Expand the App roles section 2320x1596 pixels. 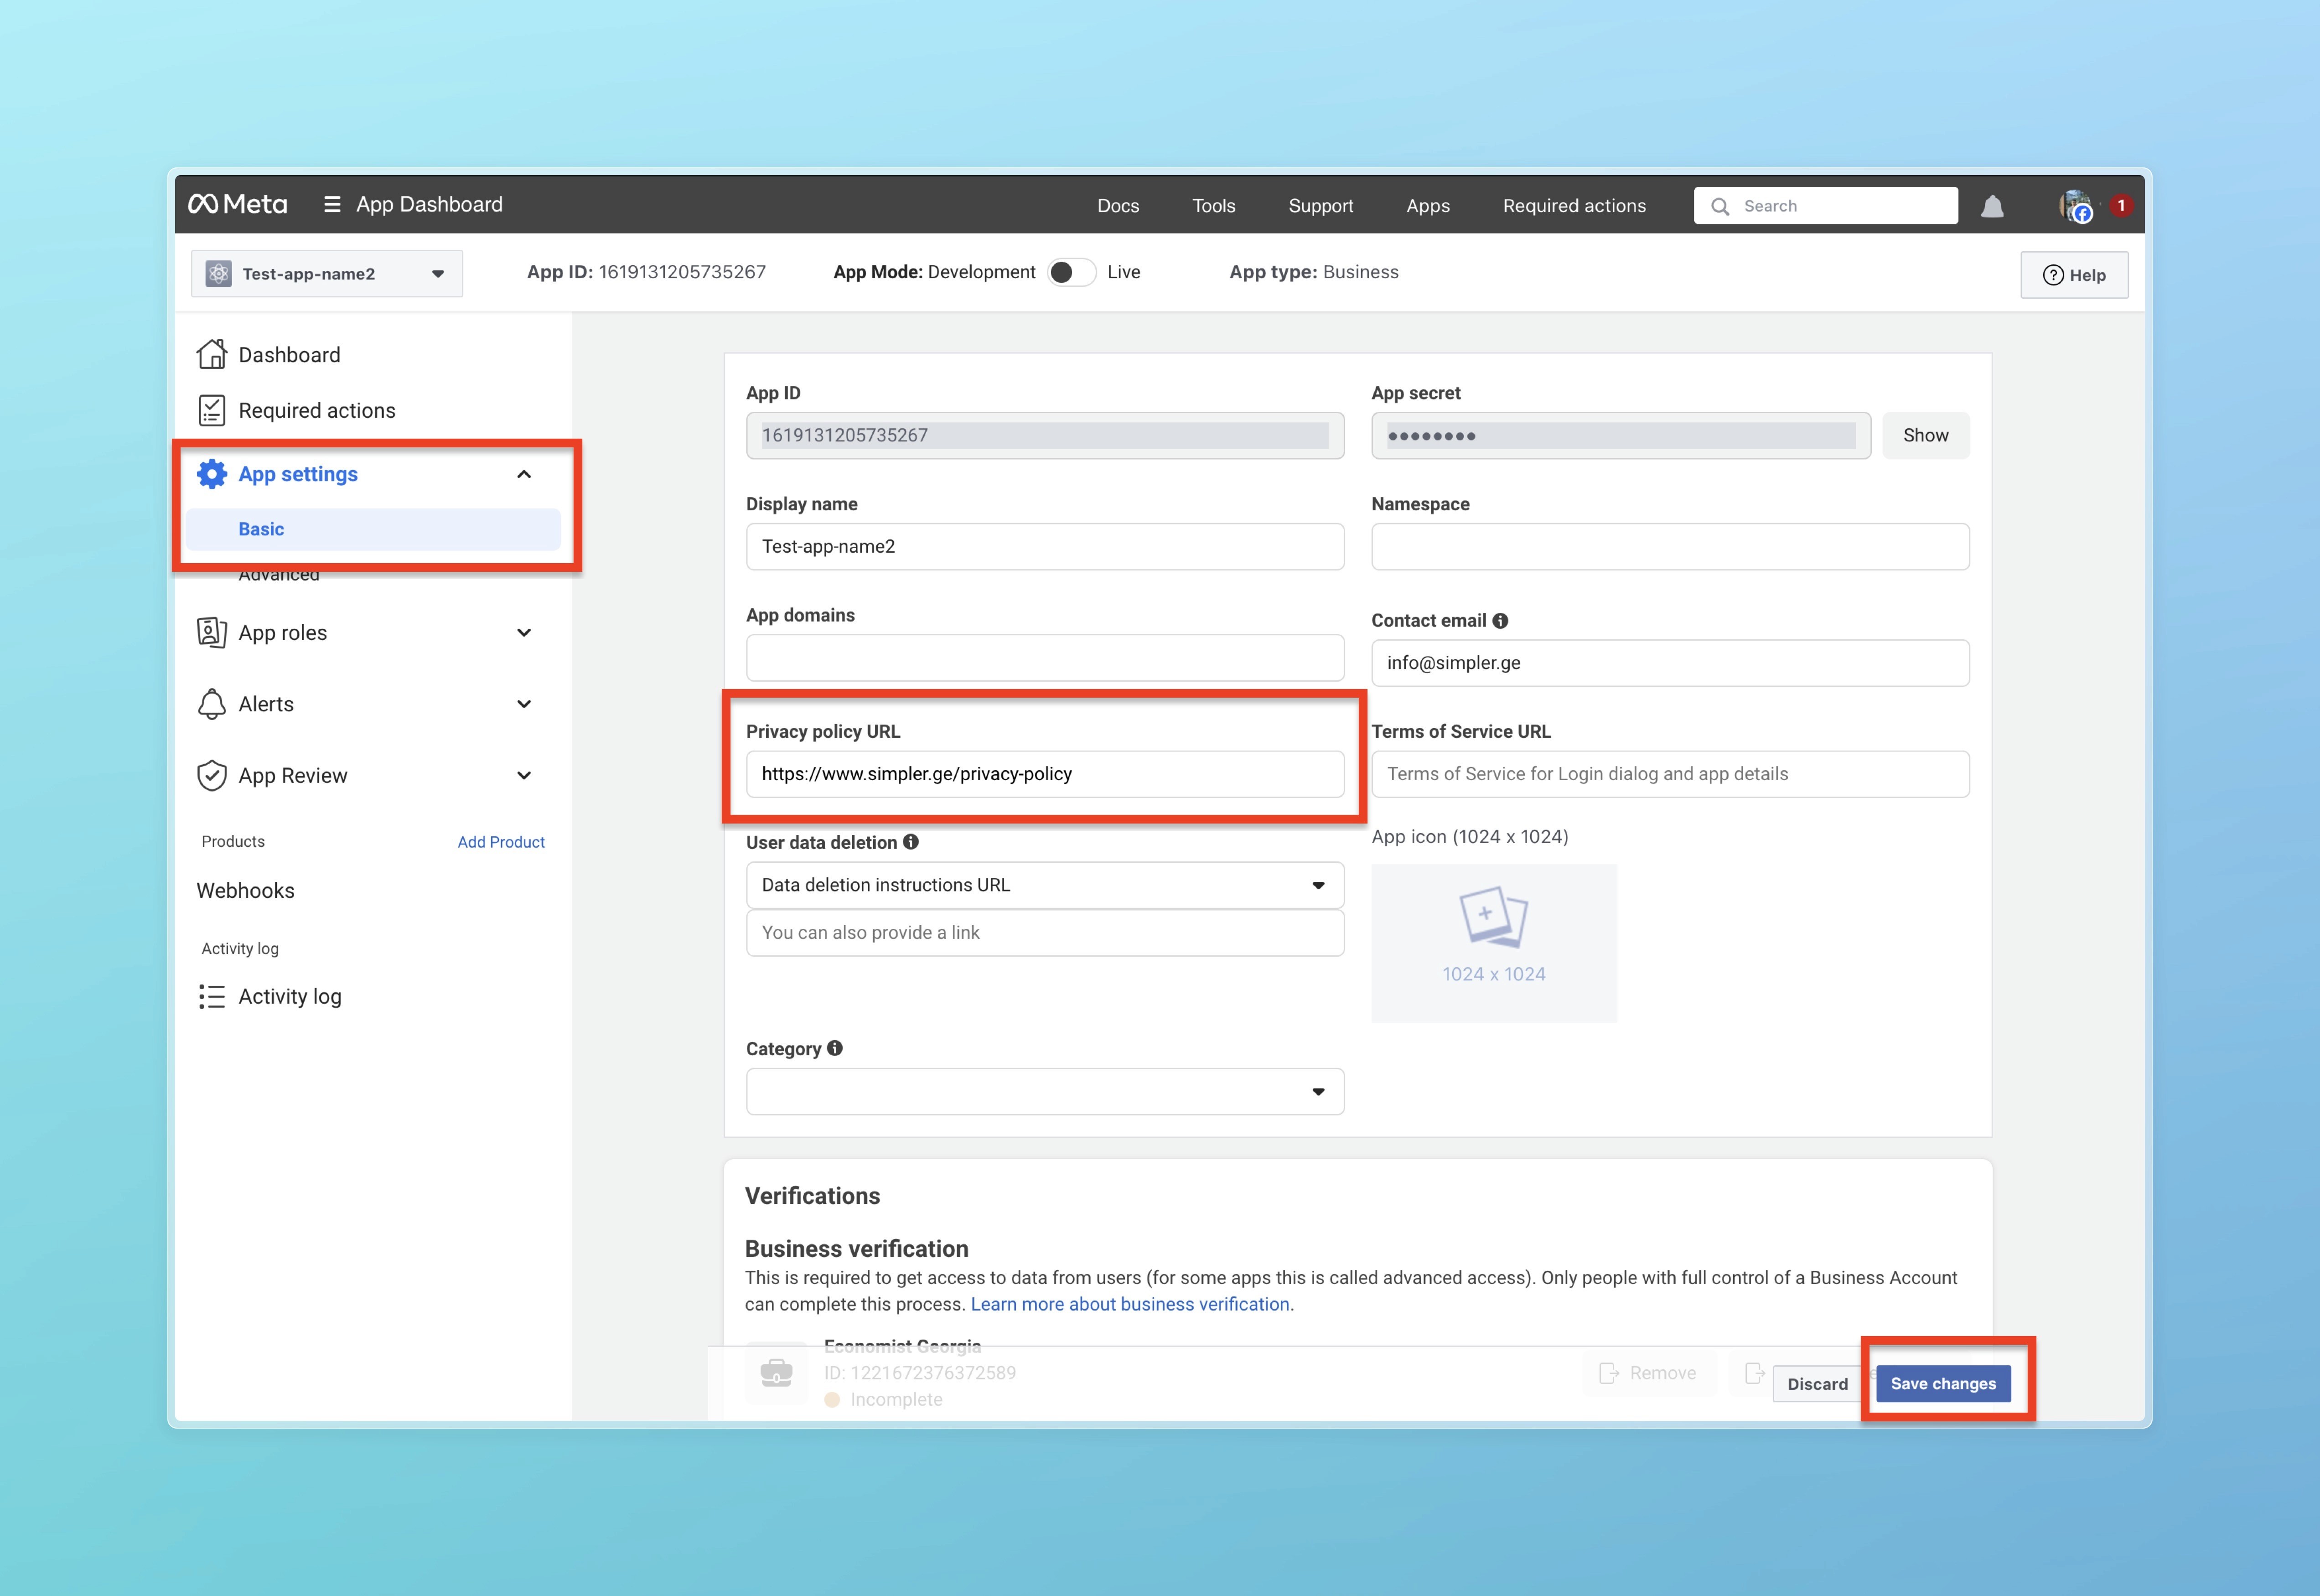point(523,633)
